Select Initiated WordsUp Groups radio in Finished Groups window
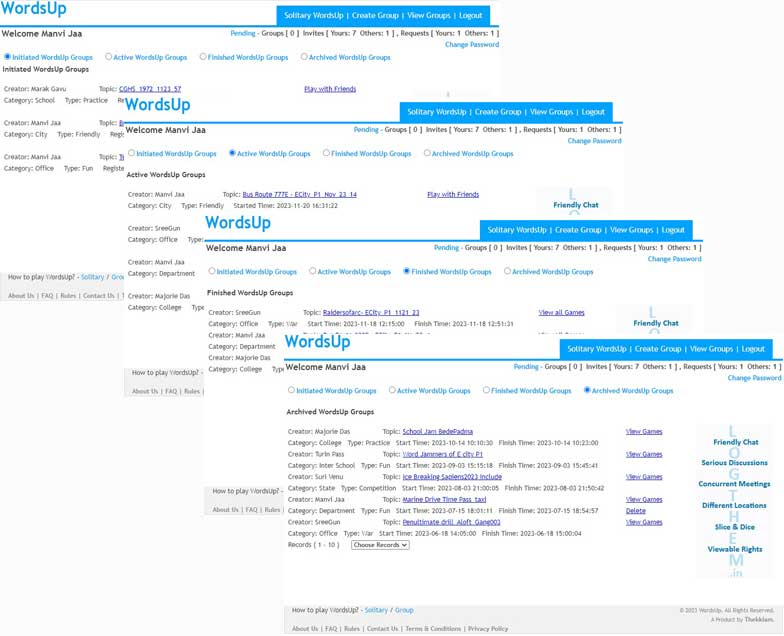Screen dimensions: 784x636 [212, 271]
